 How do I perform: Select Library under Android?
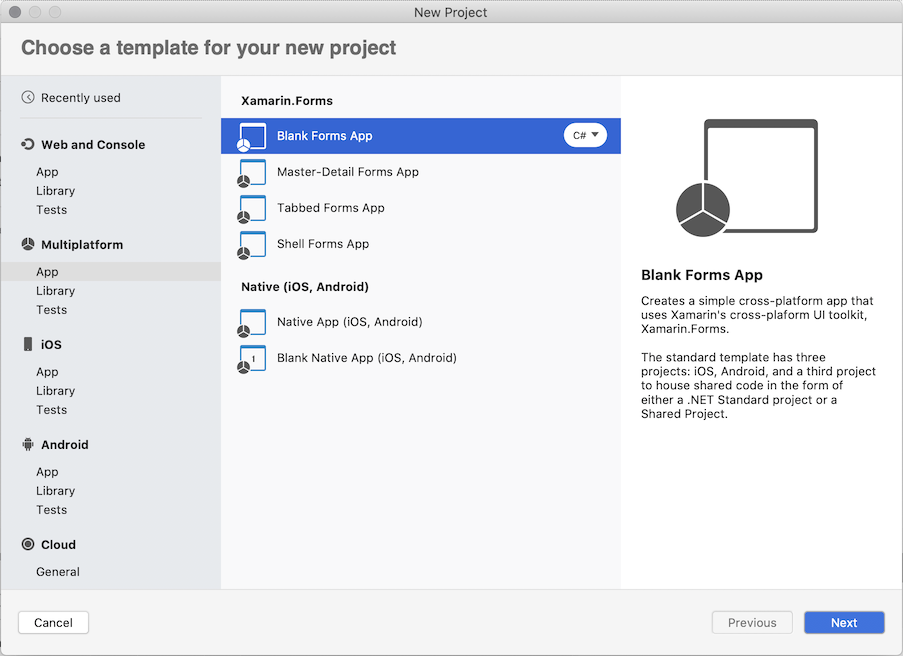[55, 491]
